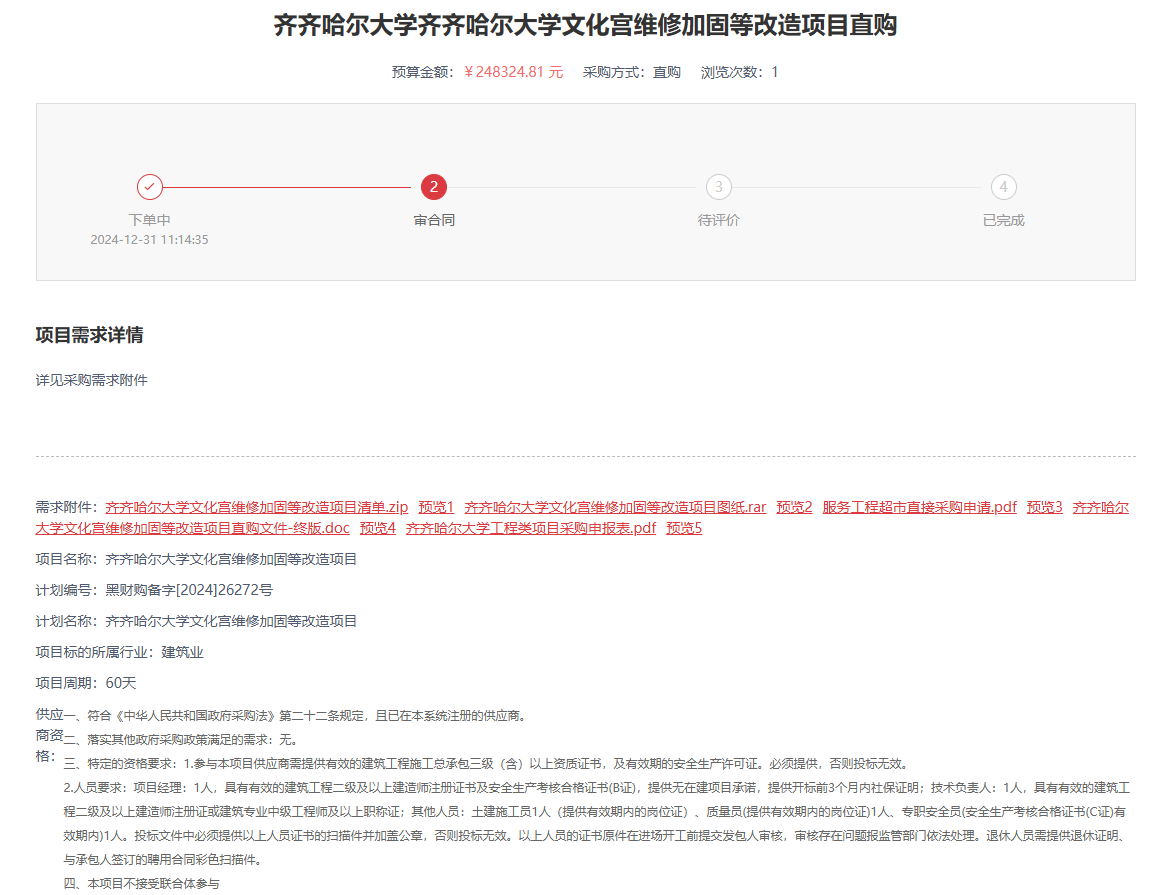Screen dimensions: 1176x895
Task: Select the 待评价 step label
Action: click(x=718, y=220)
